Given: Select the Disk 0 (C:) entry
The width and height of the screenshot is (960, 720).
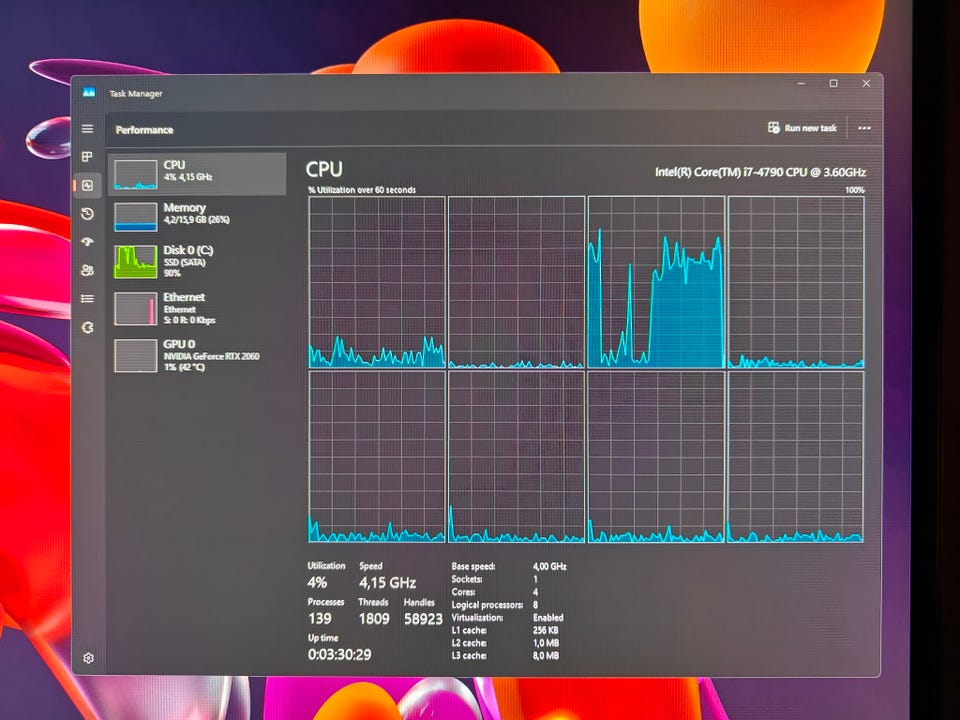Looking at the screenshot, I should pos(197,261).
